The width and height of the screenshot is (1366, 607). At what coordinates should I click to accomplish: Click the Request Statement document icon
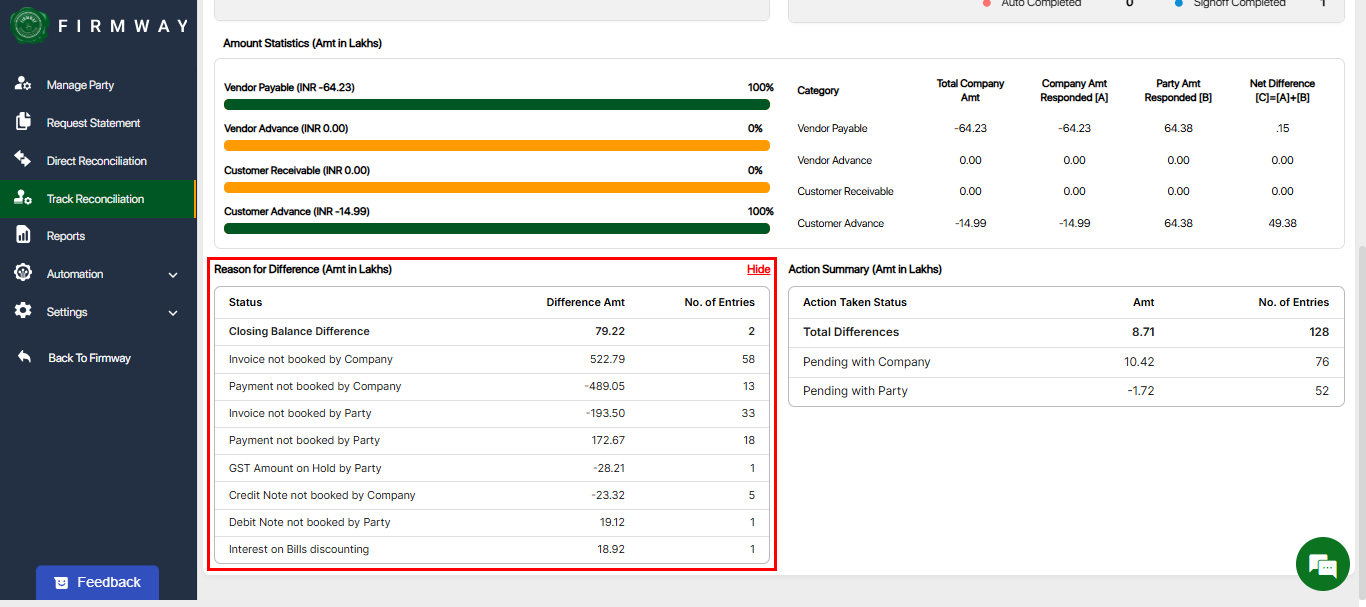point(23,122)
